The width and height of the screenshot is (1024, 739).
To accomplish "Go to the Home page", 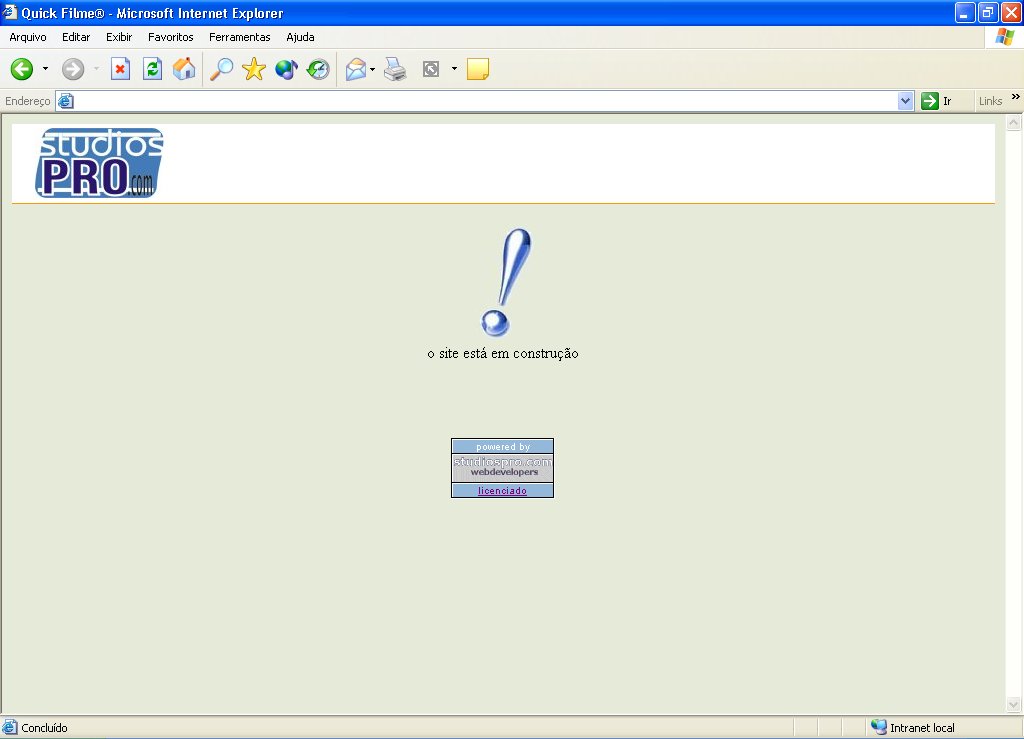I will 184,69.
